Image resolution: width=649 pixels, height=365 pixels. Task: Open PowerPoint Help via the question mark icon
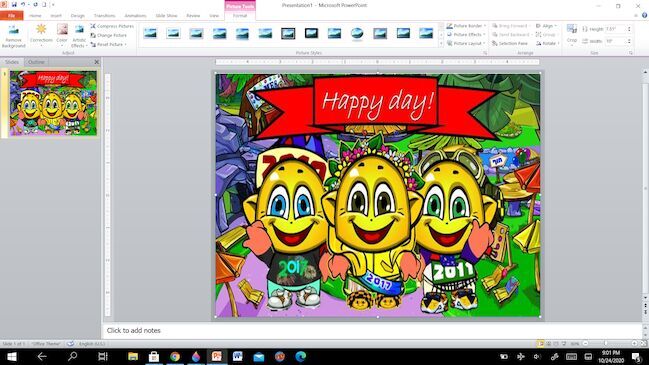[644, 15]
